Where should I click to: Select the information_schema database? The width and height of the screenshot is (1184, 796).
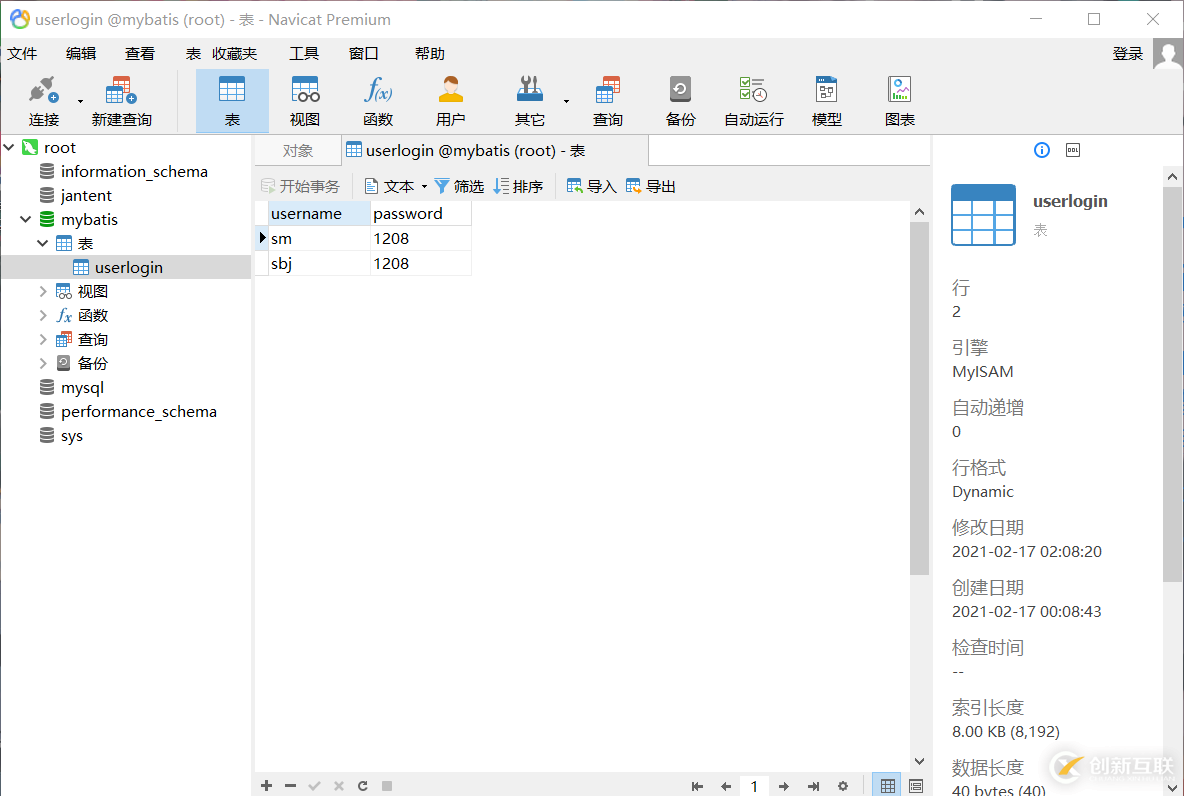click(x=134, y=171)
